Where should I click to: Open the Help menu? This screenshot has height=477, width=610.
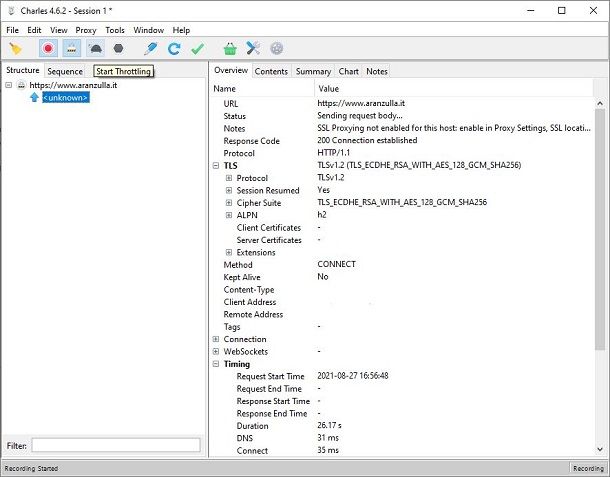coord(181,30)
